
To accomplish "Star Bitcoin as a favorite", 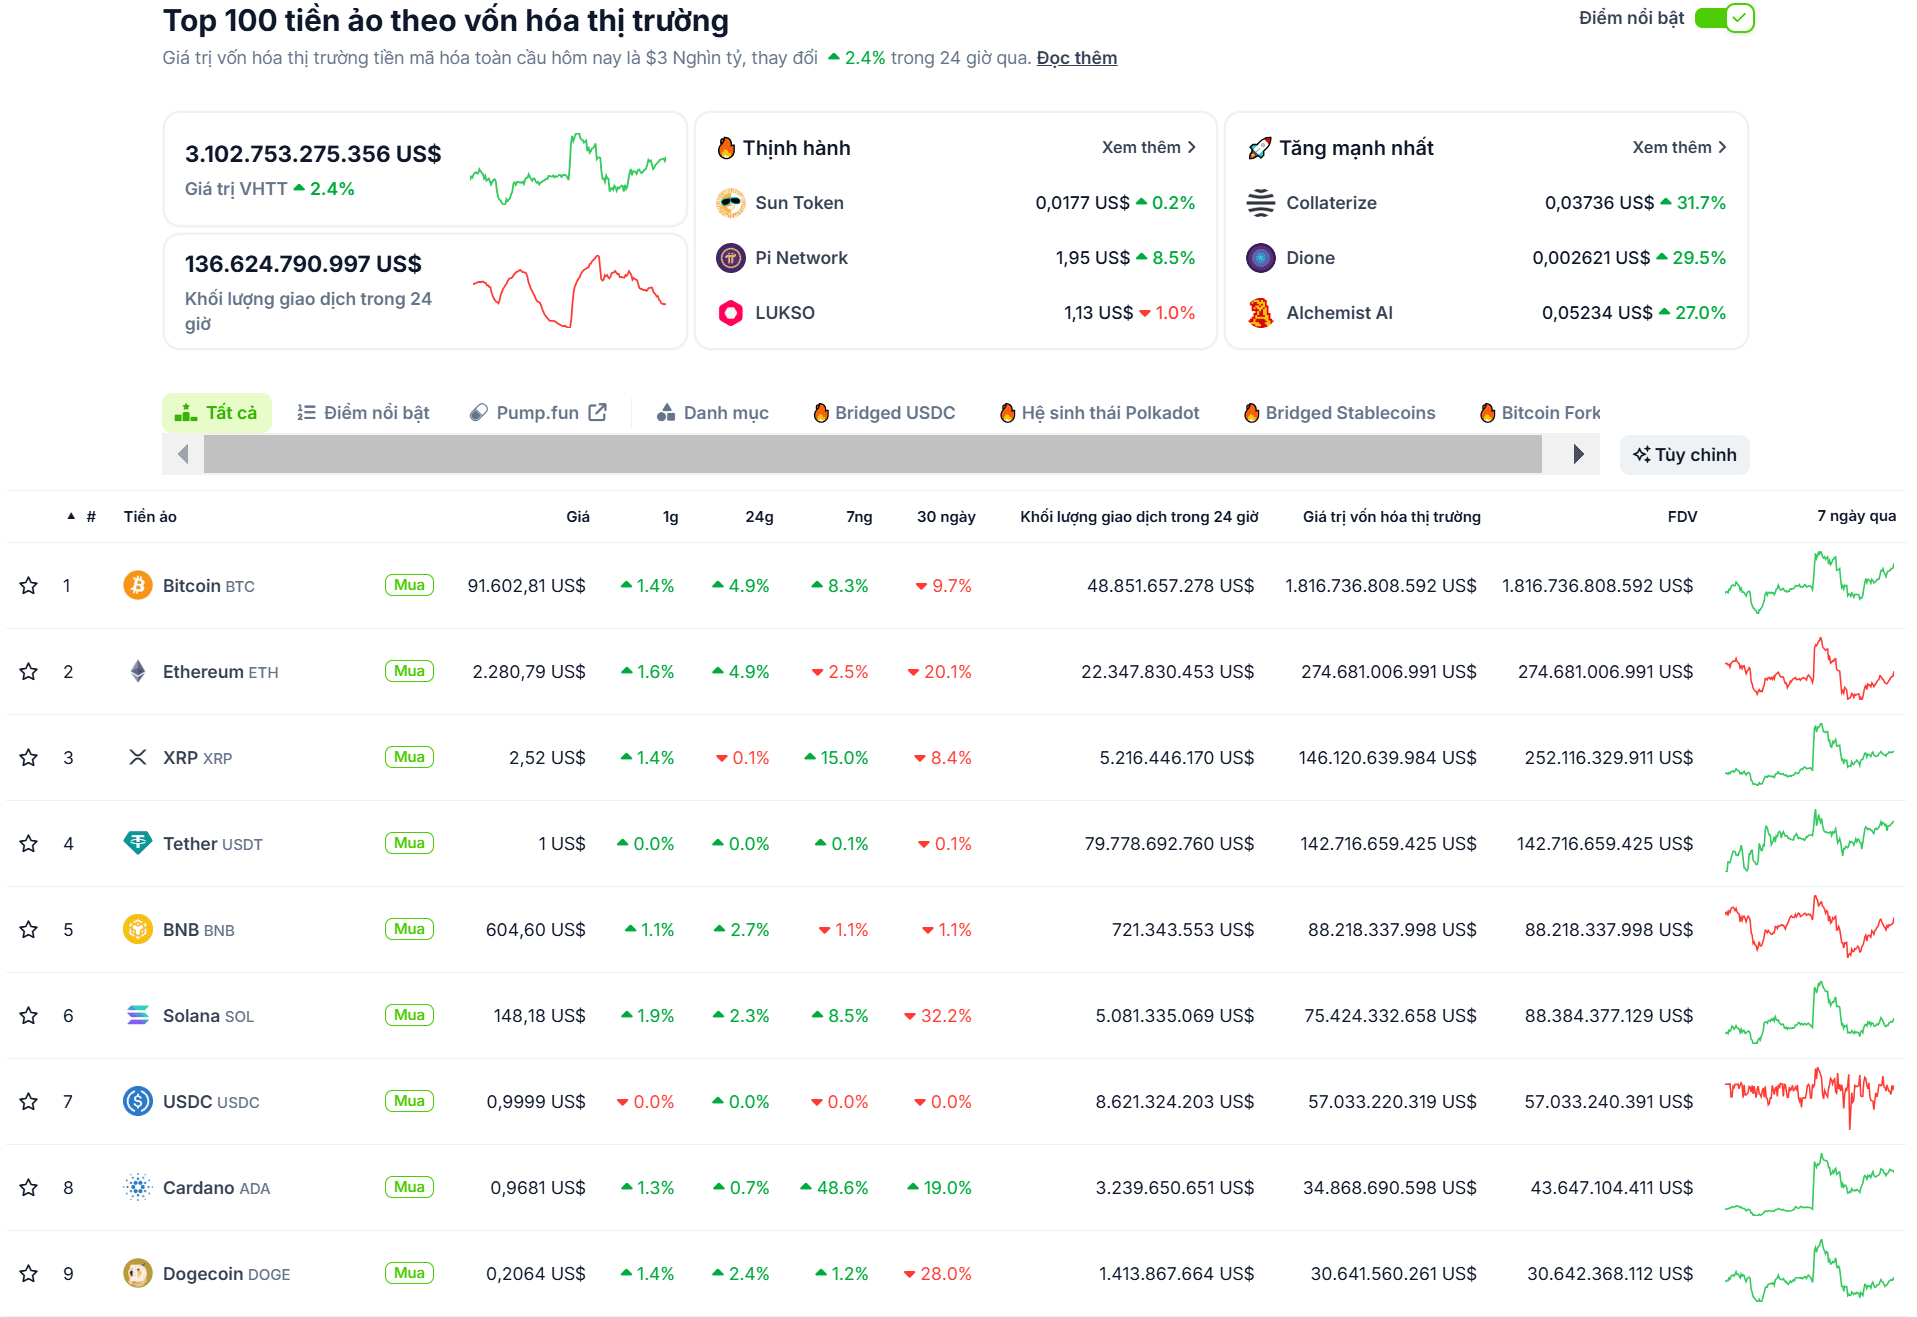I will point(29,585).
